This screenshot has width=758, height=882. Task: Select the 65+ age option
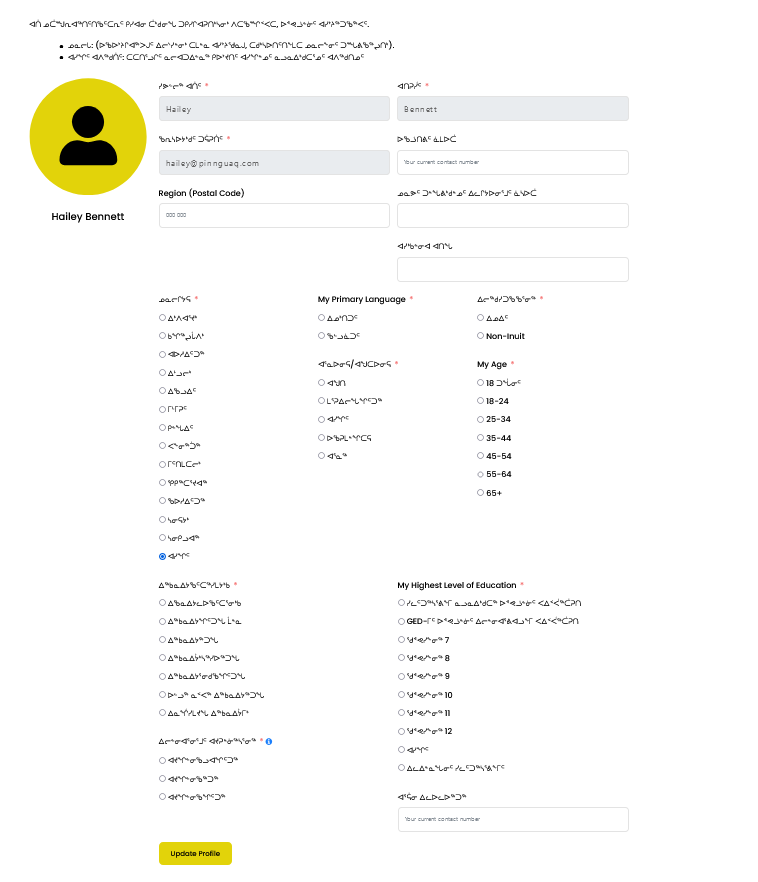[x=481, y=493]
